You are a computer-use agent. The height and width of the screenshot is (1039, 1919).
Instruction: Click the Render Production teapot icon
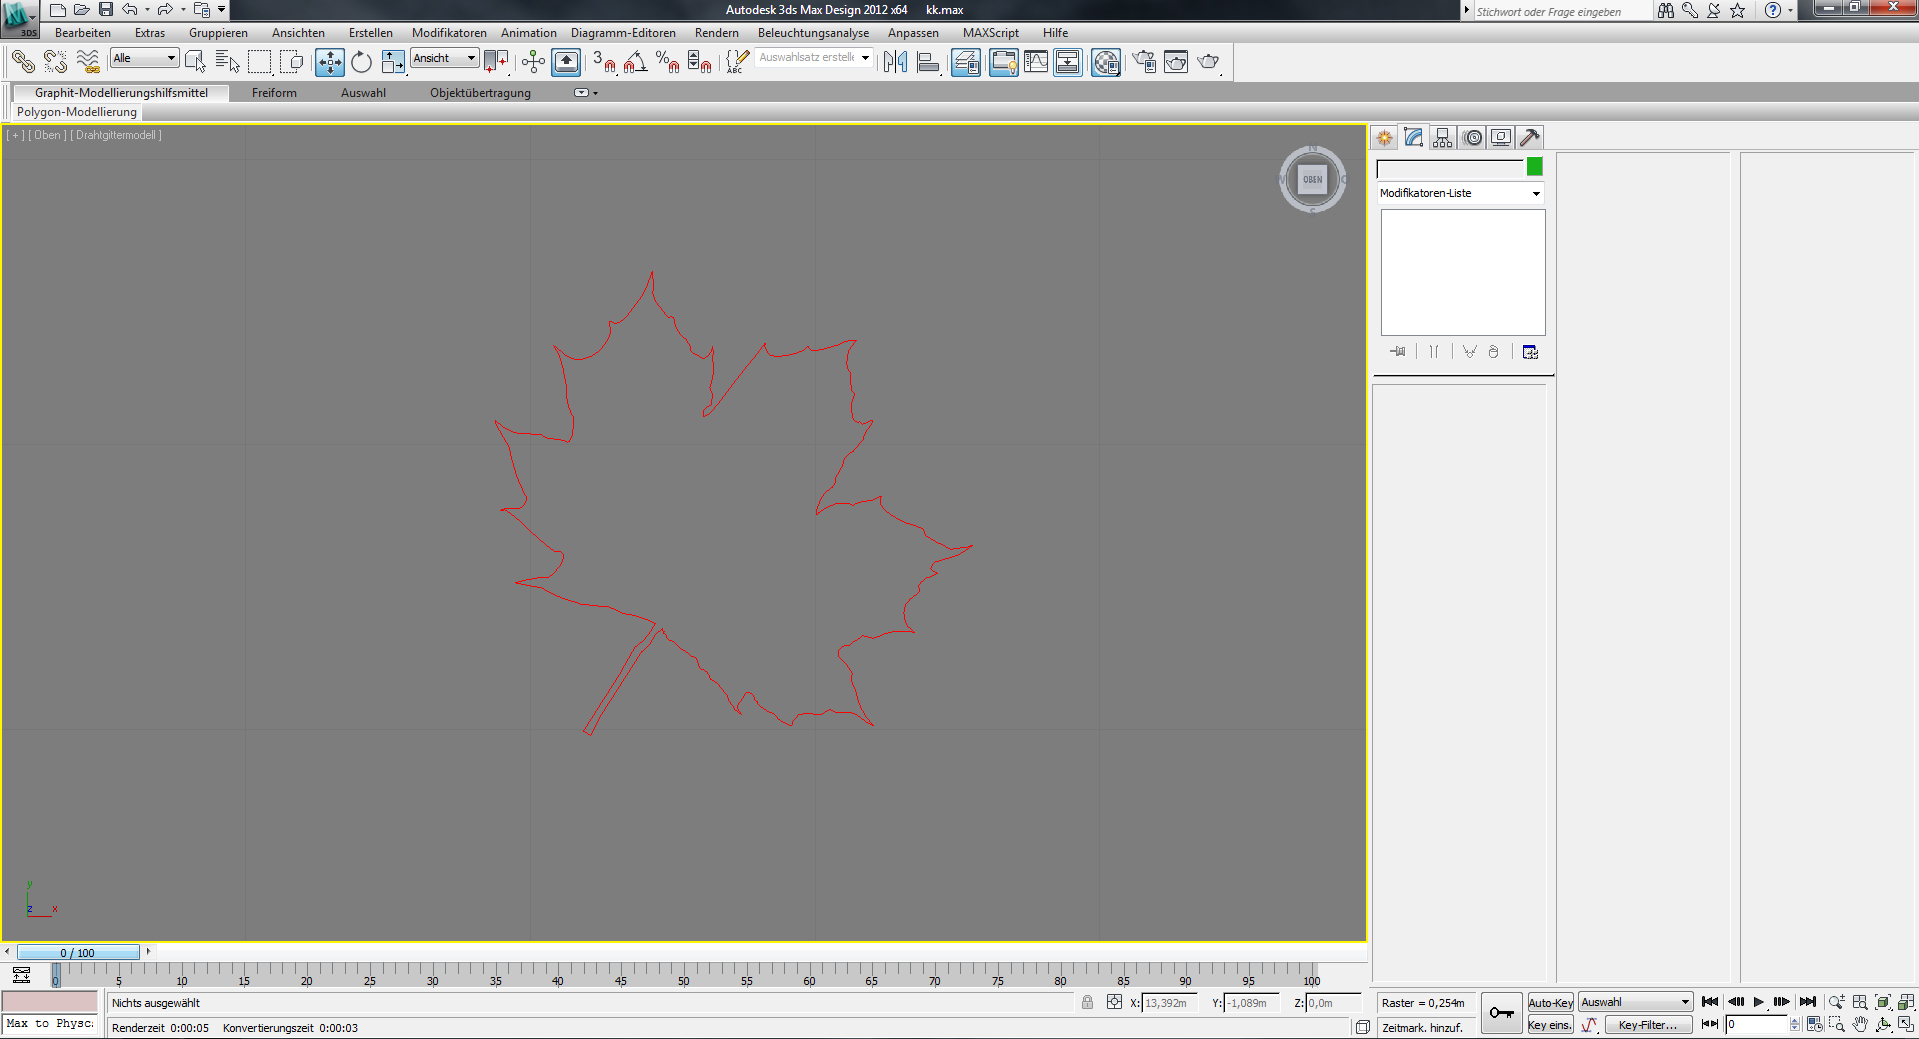[1208, 62]
